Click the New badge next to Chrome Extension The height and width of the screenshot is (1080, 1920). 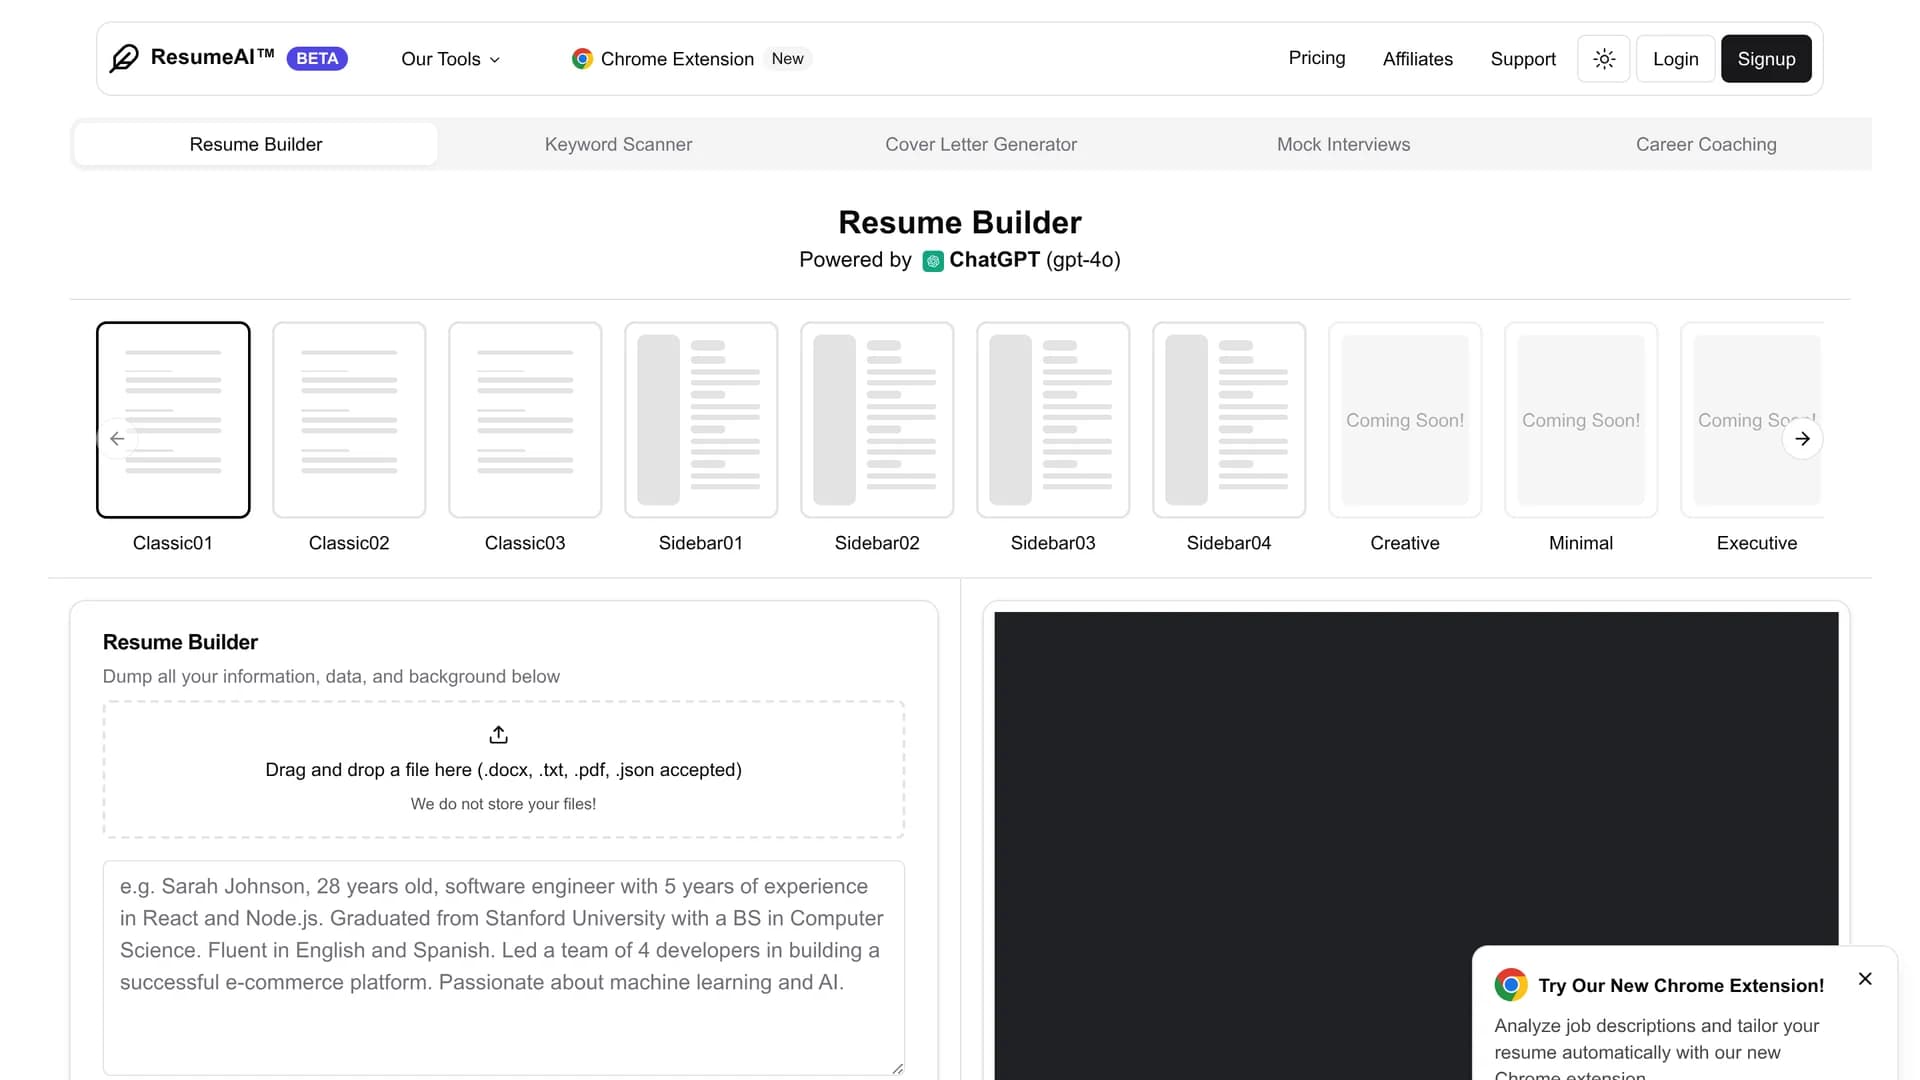click(x=788, y=59)
